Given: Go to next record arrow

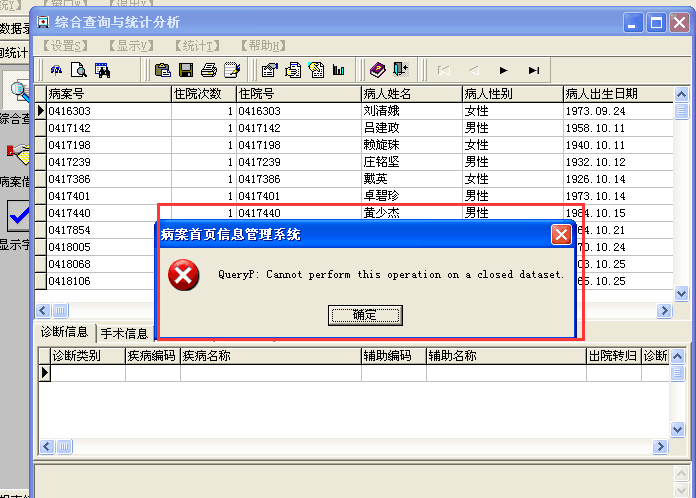Looking at the screenshot, I should (x=503, y=70).
